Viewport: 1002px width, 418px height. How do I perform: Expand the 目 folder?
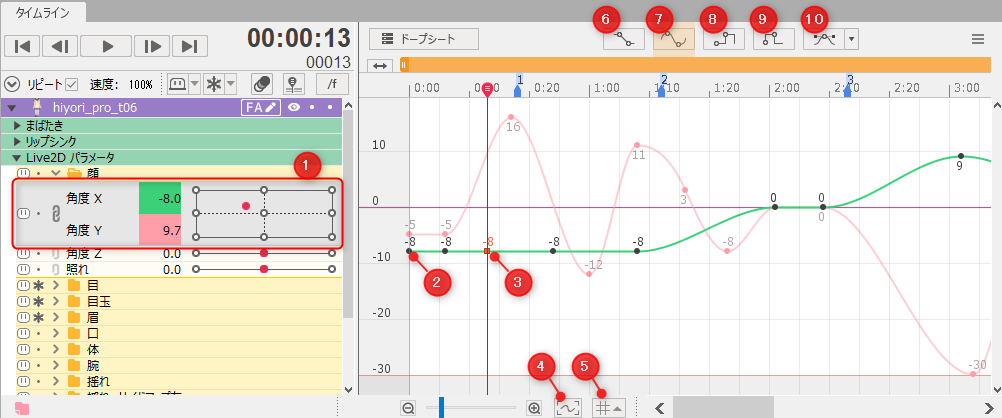click(x=56, y=284)
